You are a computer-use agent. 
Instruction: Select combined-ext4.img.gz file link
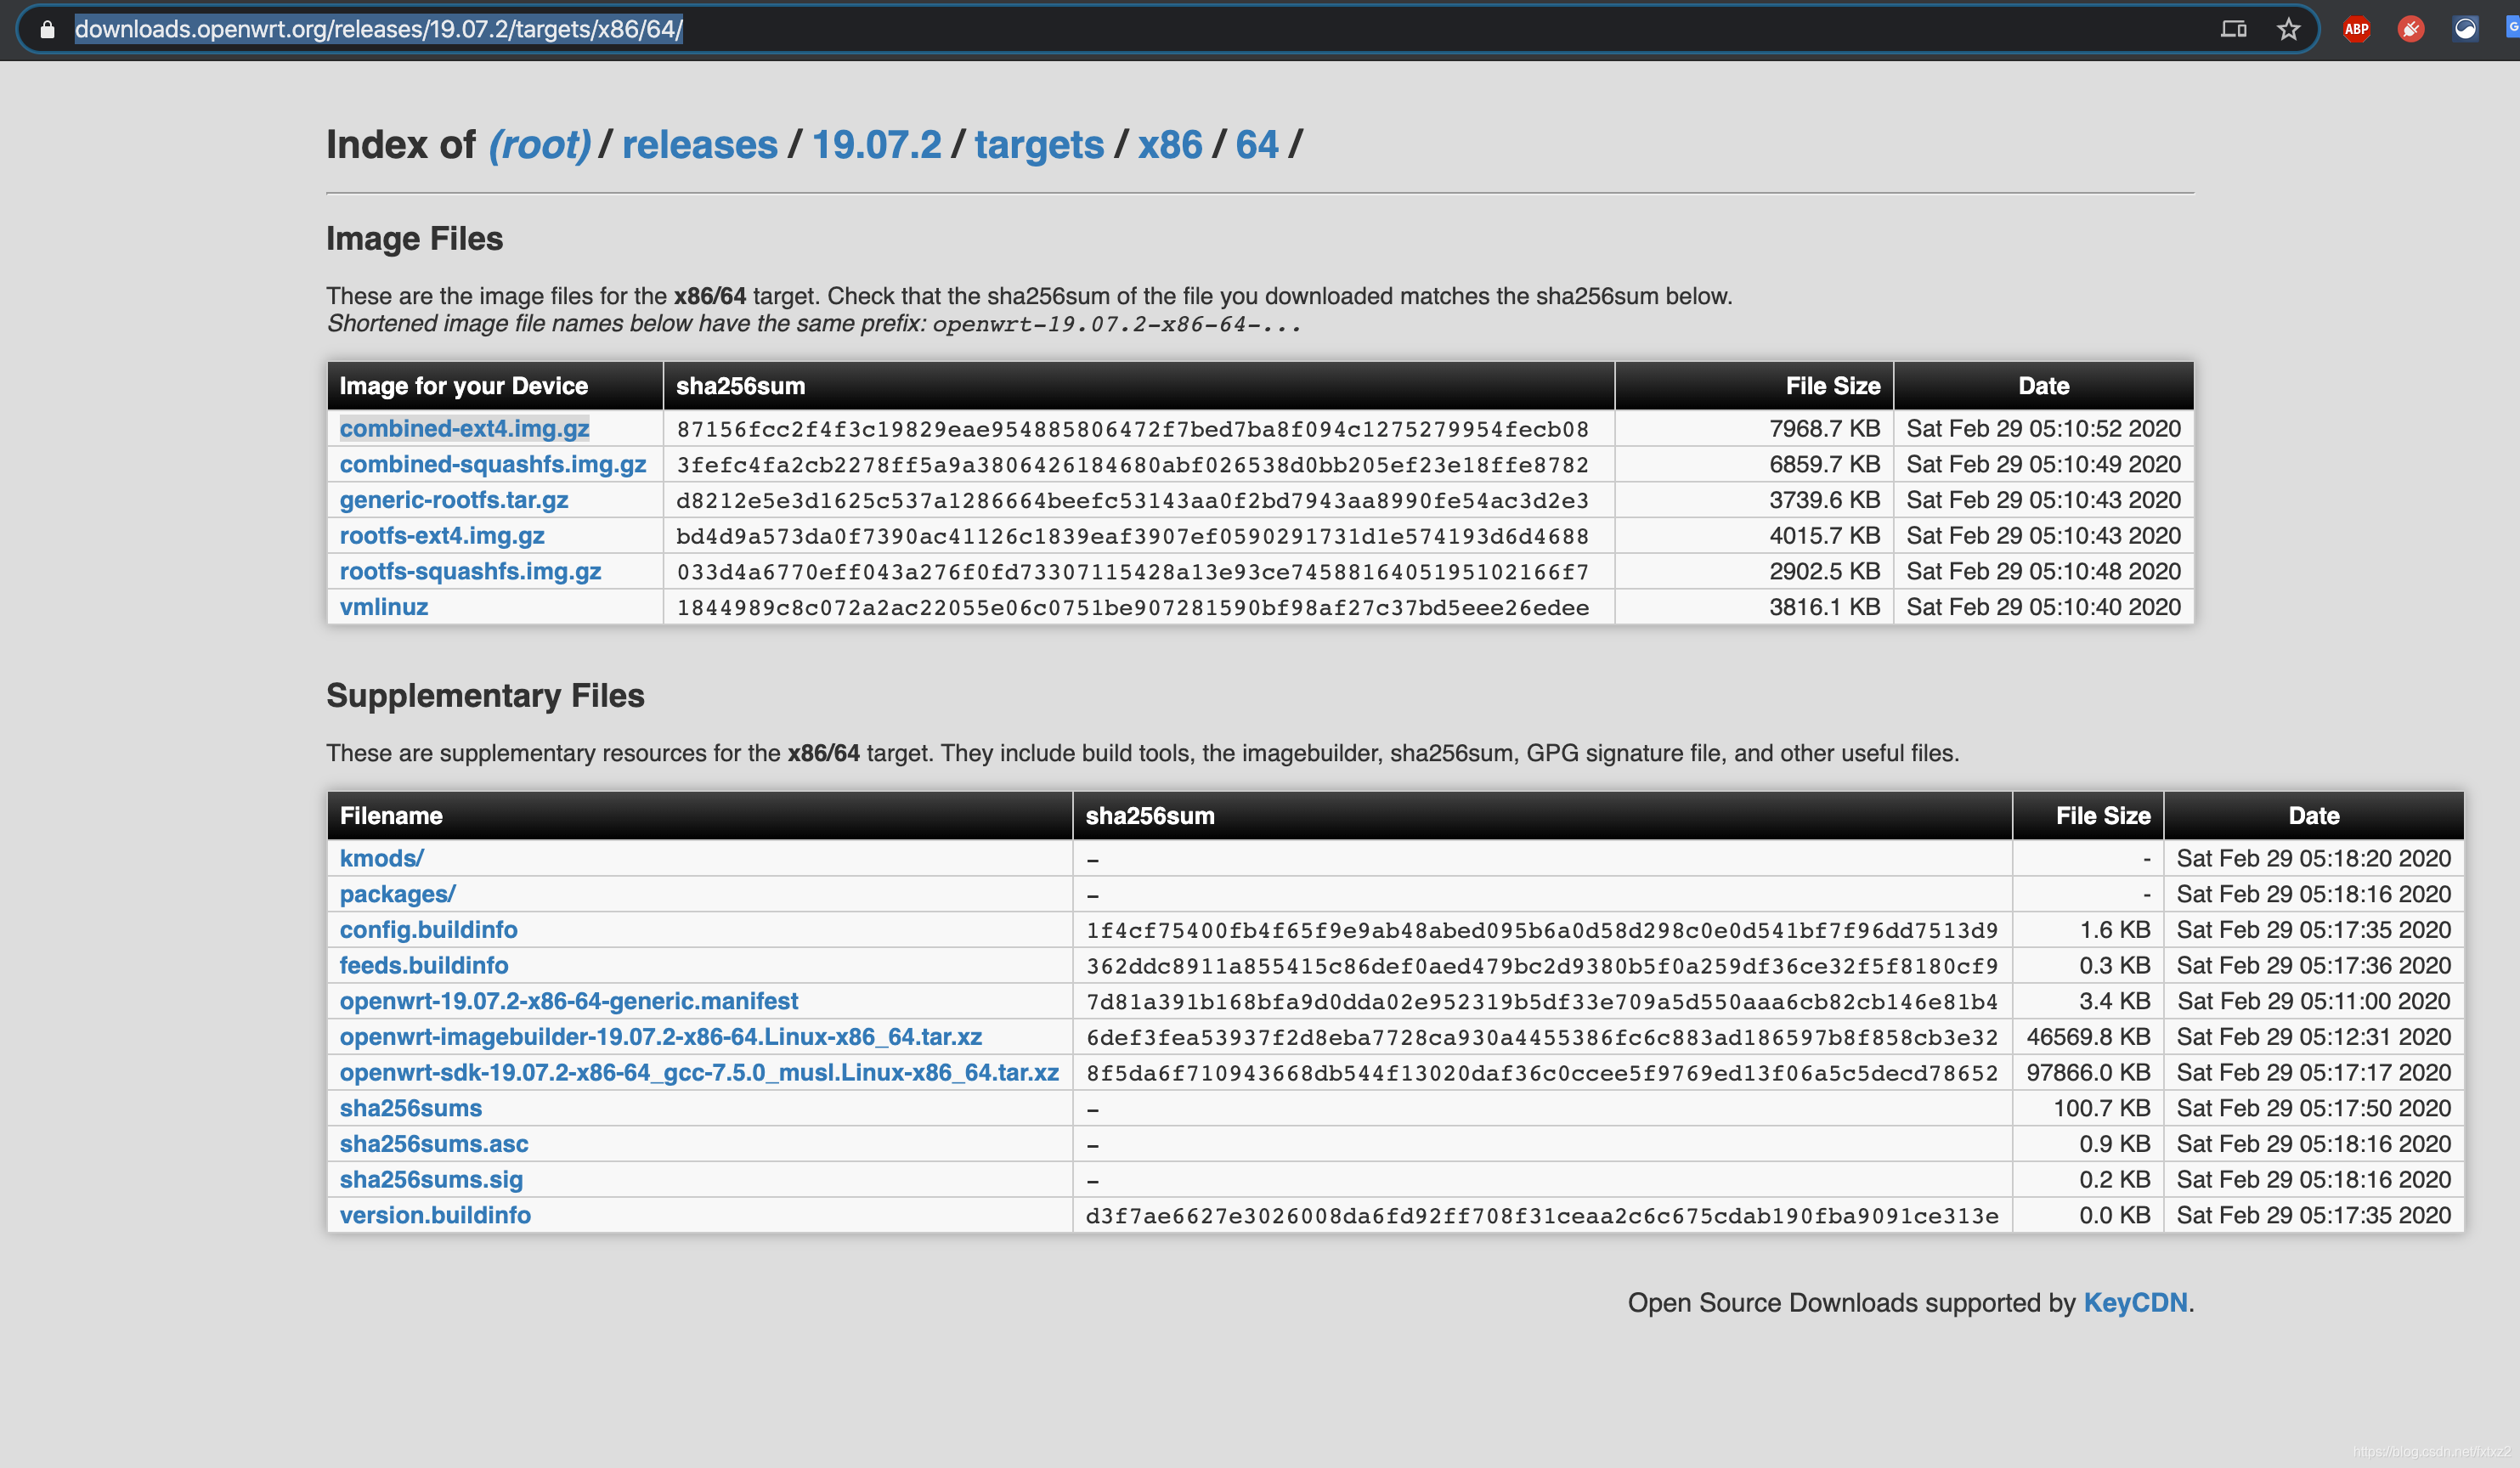coord(463,428)
